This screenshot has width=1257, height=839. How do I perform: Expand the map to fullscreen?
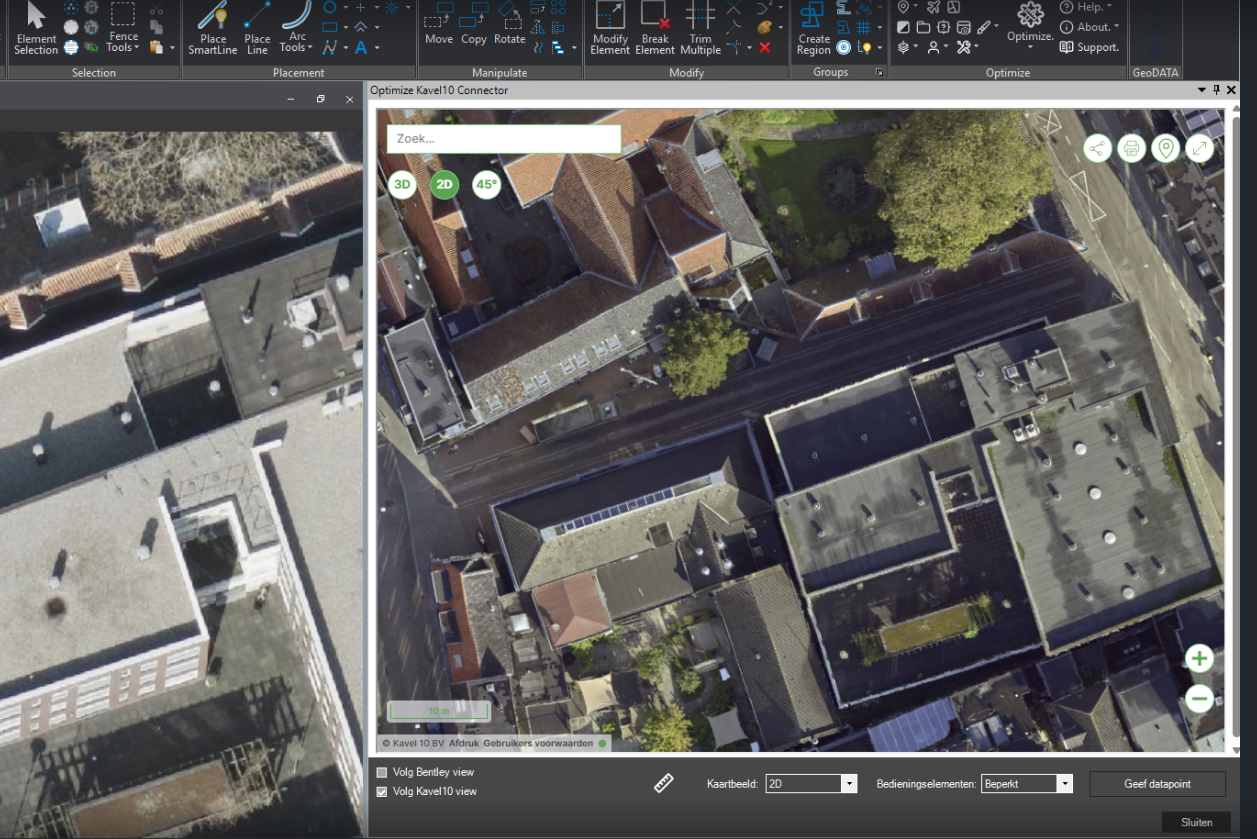(1198, 149)
